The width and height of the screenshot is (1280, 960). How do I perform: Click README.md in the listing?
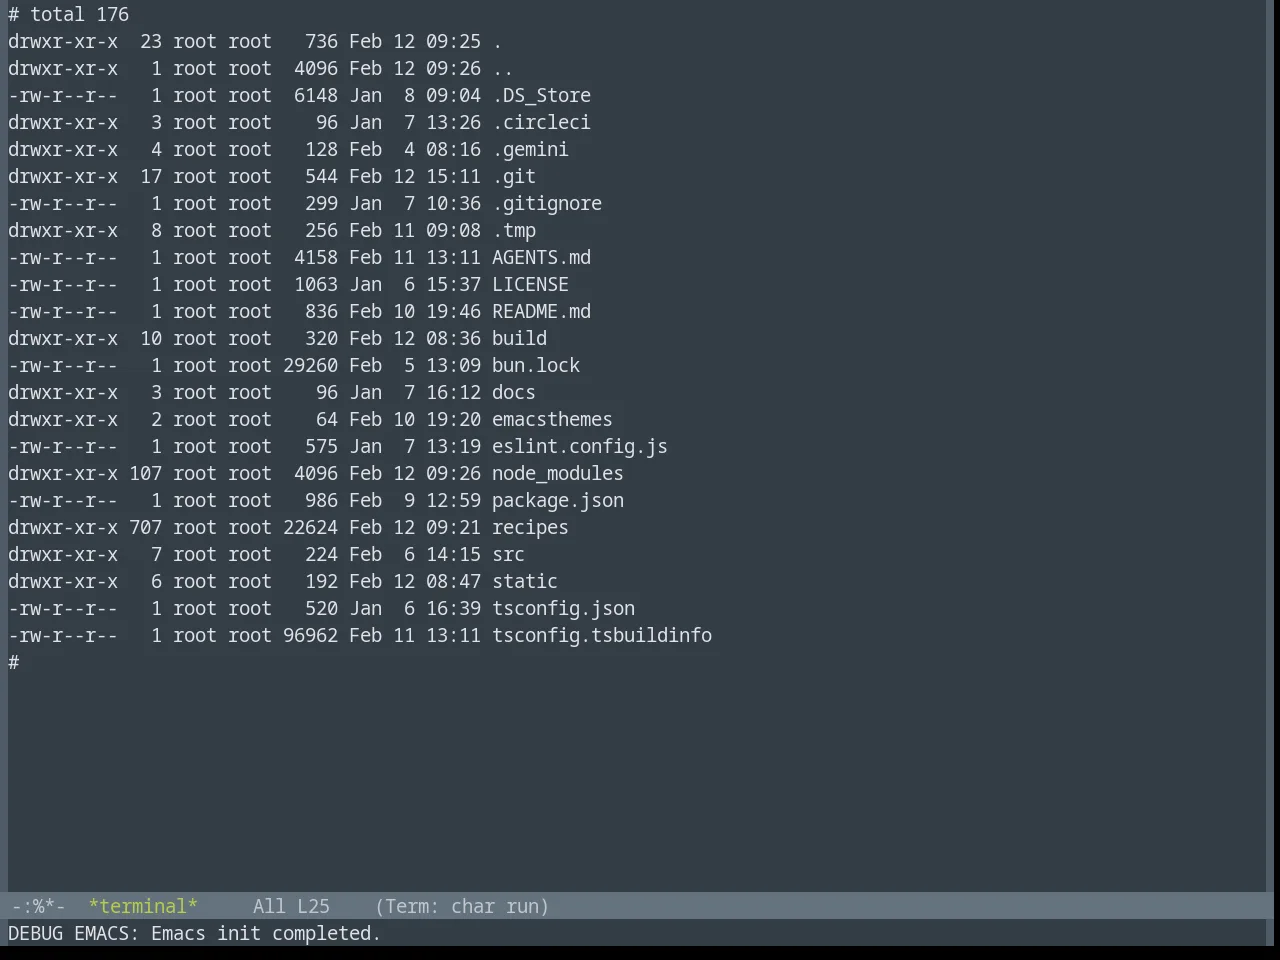tap(541, 311)
